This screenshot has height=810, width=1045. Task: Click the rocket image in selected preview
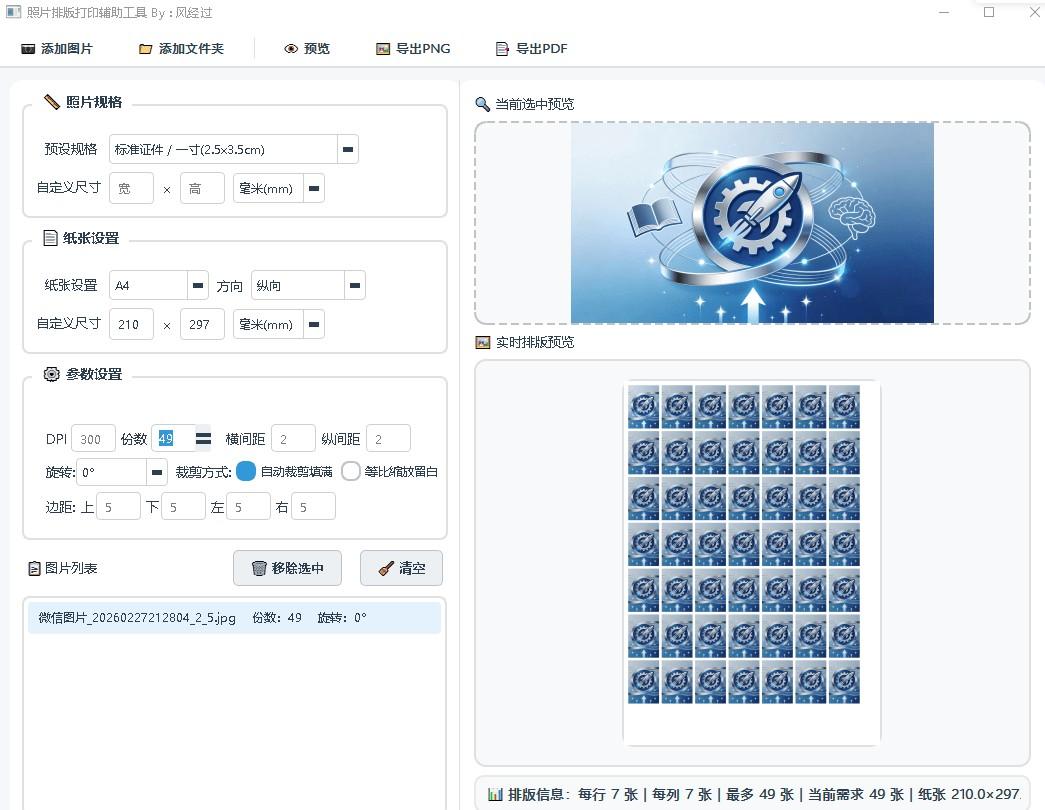click(752, 223)
